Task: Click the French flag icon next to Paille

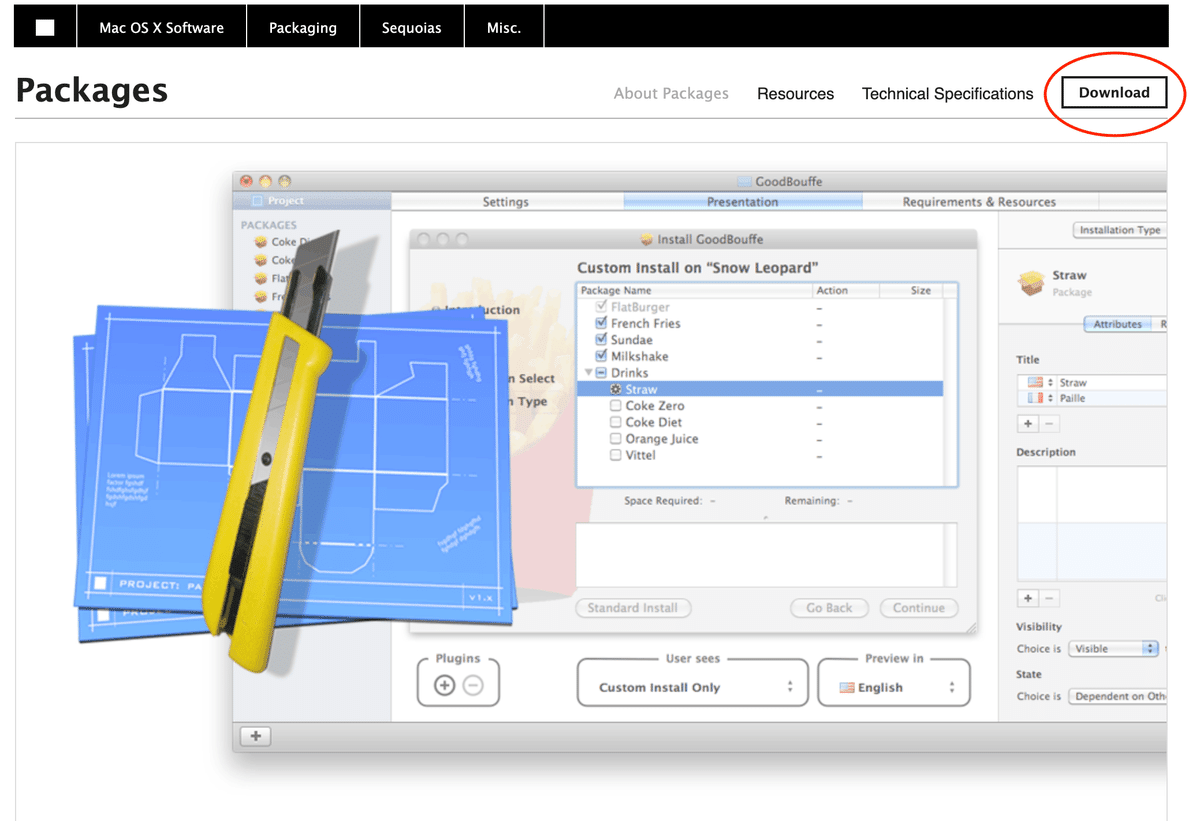Action: pos(1036,398)
